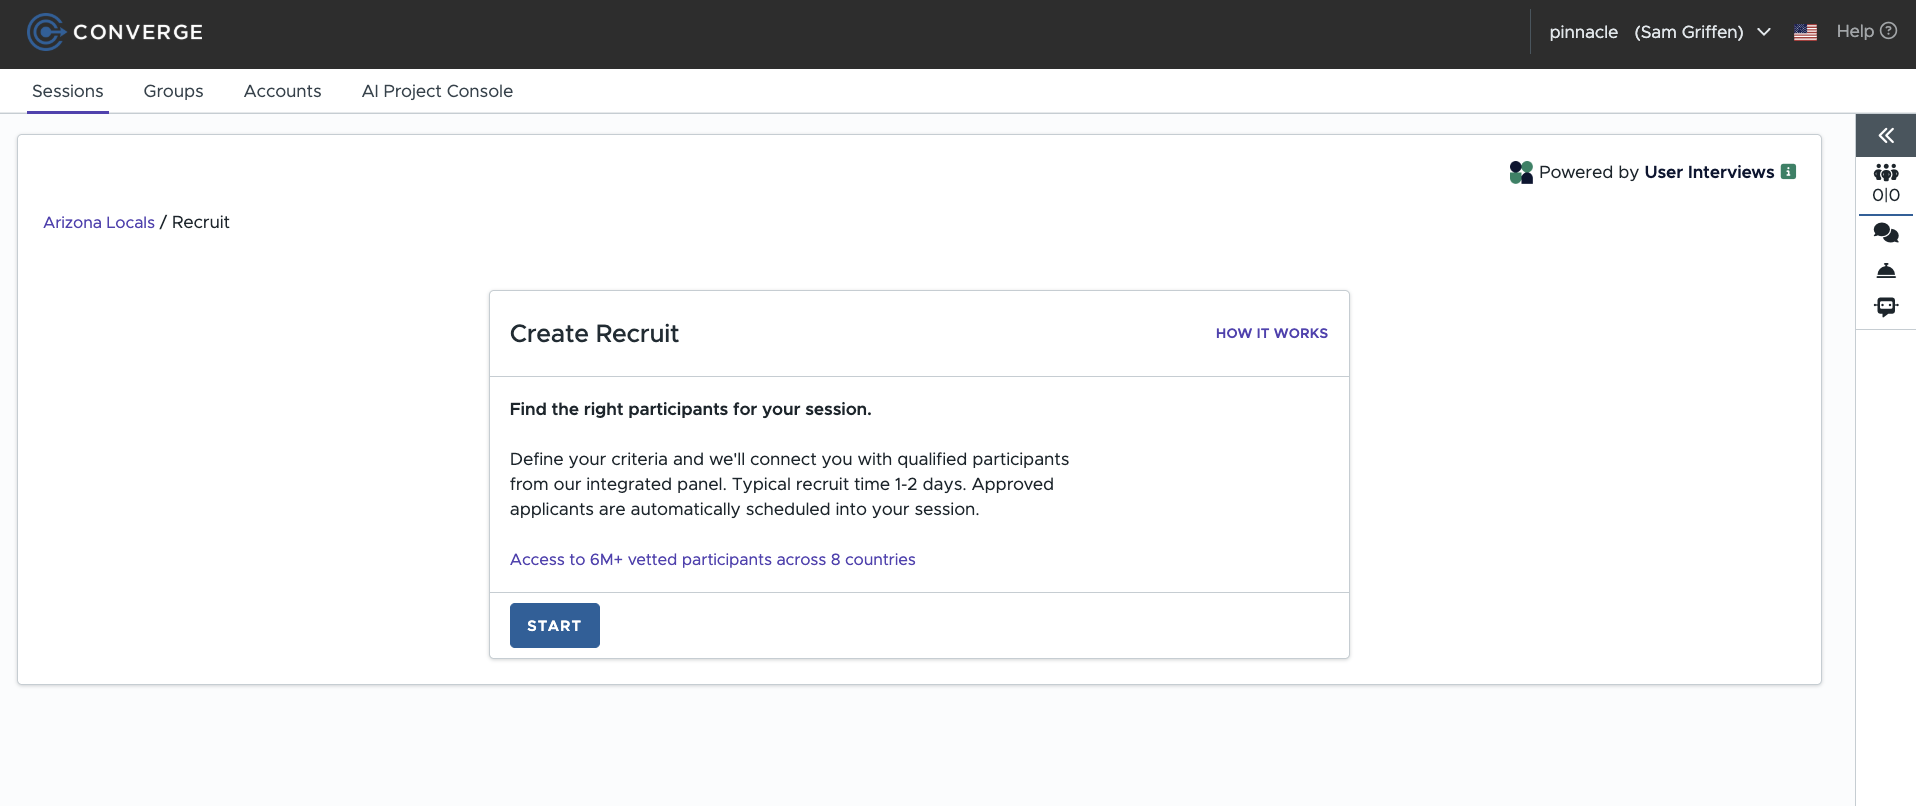The width and height of the screenshot is (1916, 806).
Task: Click the Help text link
Action: click(x=1855, y=31)
